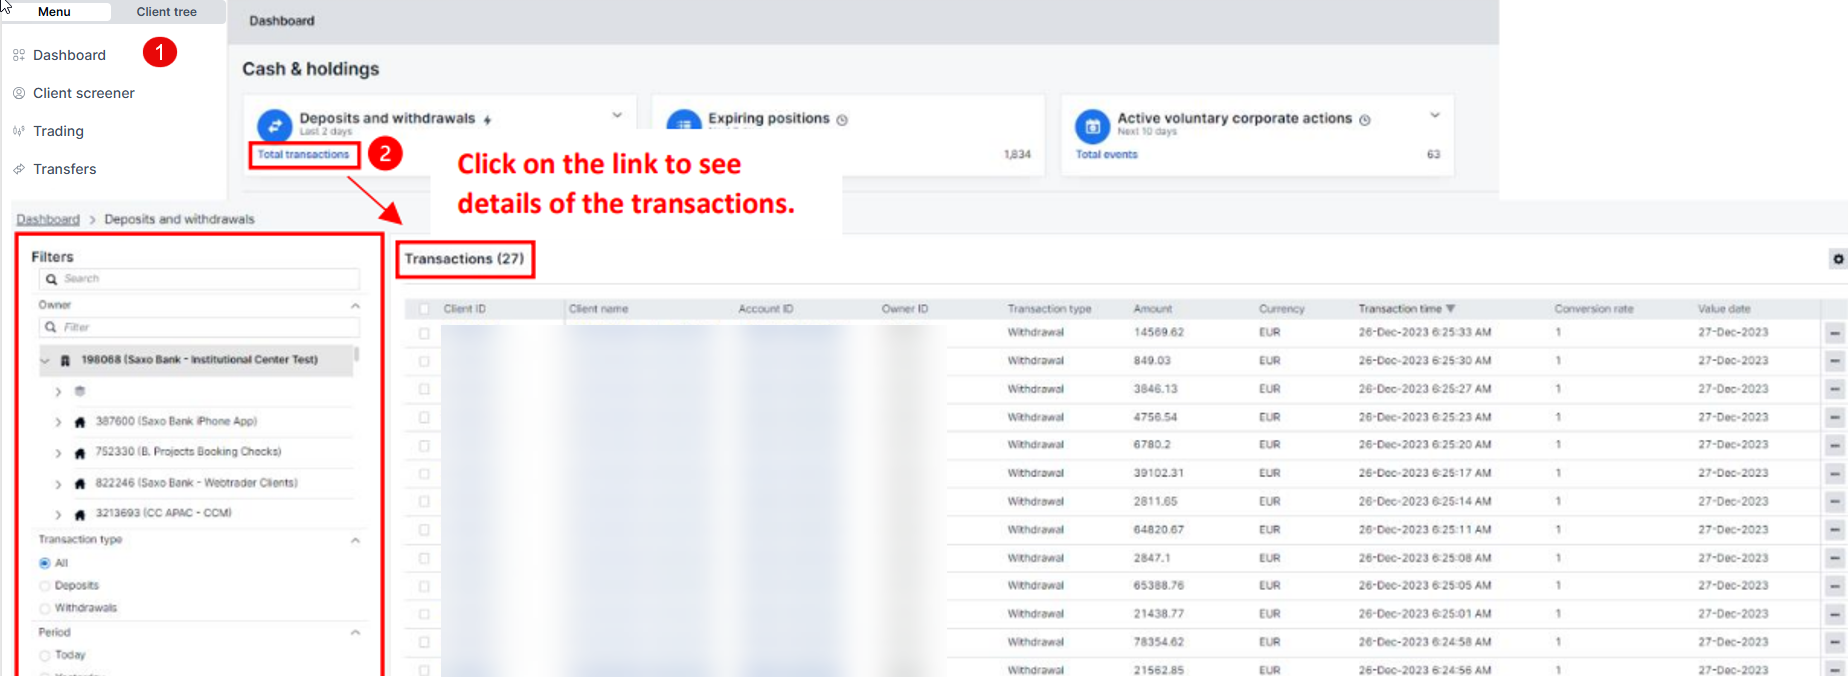Select the Withdrawals radio button filter

[x=44, y=608]
